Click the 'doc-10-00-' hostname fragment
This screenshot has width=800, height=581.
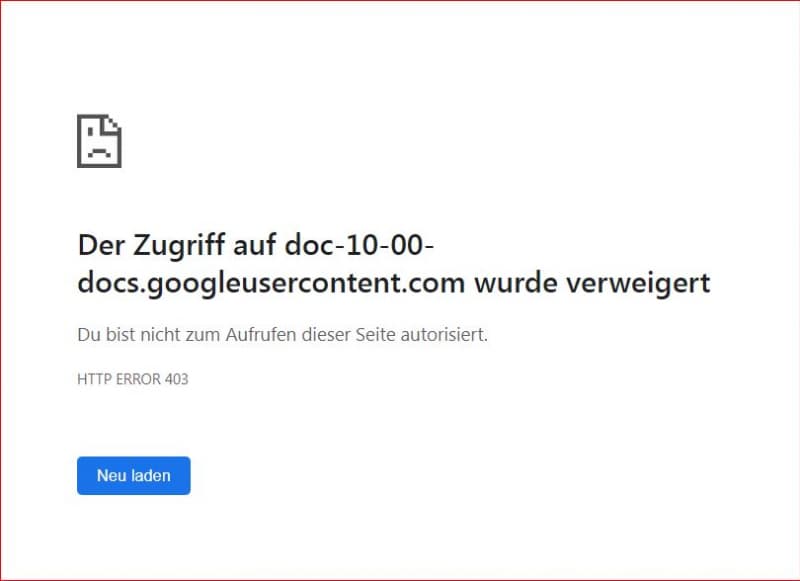pyautogui.click(x=360, y=245)
